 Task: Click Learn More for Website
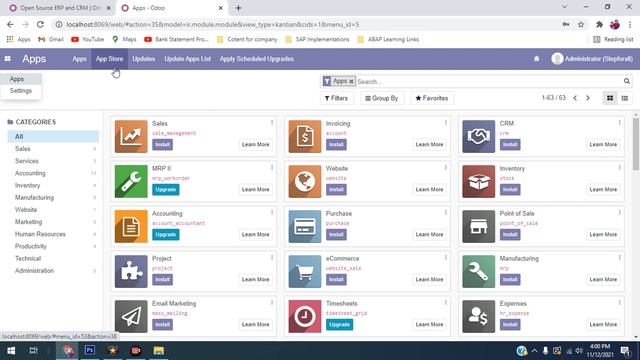pyautogui.click(x=429, y=189)
